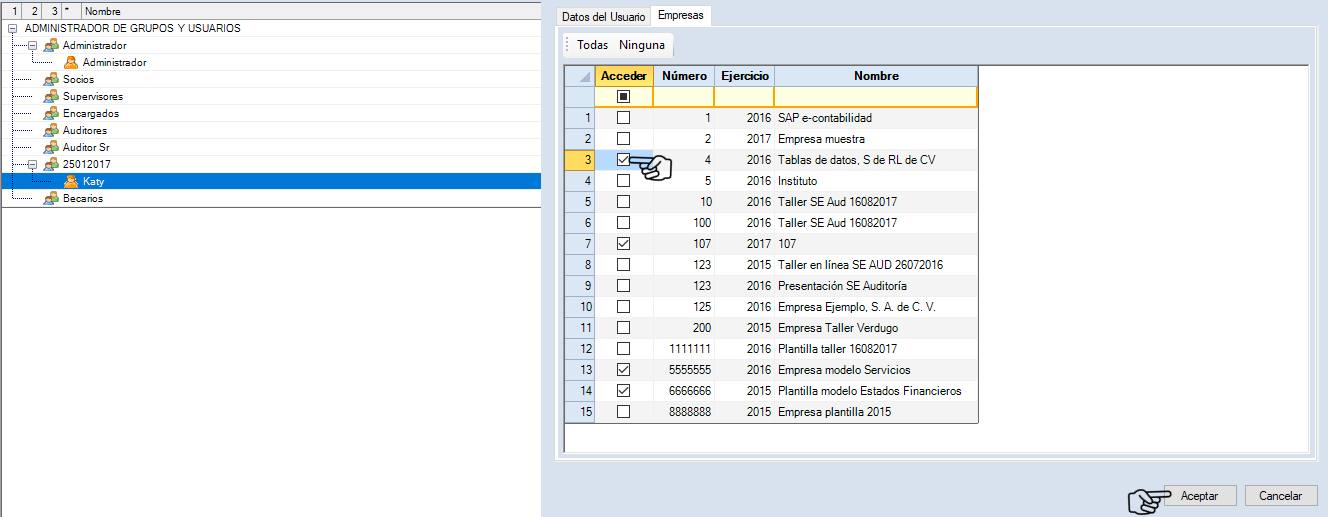The image size is (1328, 517).
Task: Select the Administrador user icon under group
Action: click(x=71, y=62)
